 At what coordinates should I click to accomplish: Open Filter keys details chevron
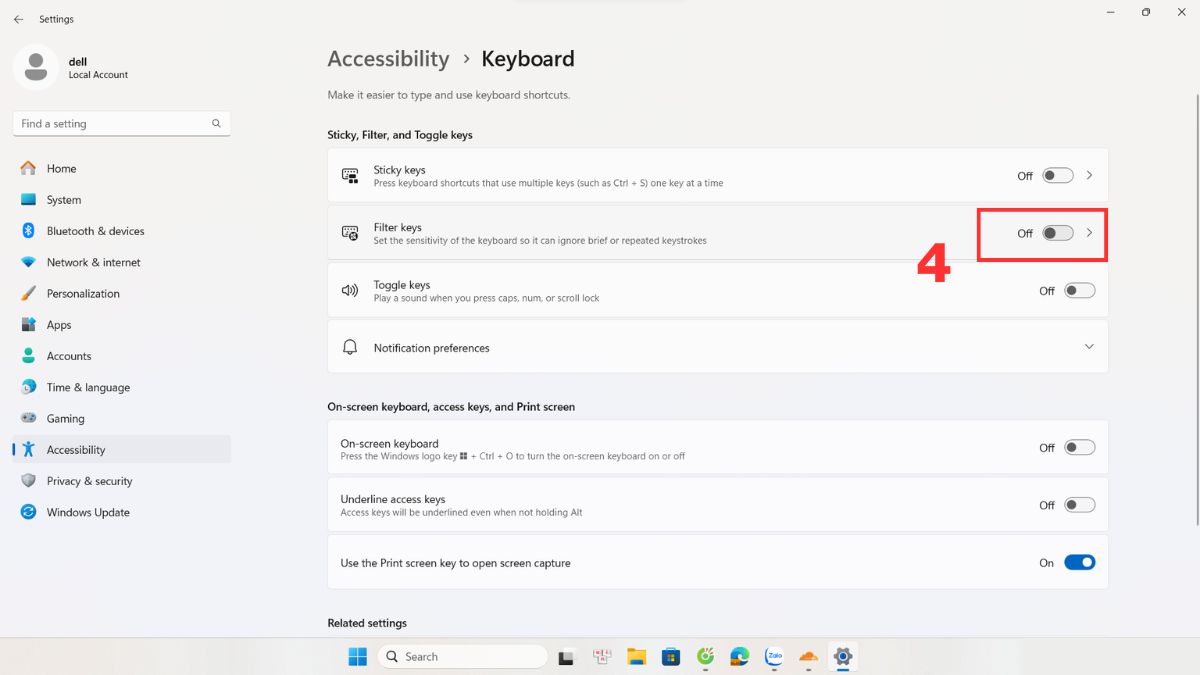click(x=1089, y=233)
